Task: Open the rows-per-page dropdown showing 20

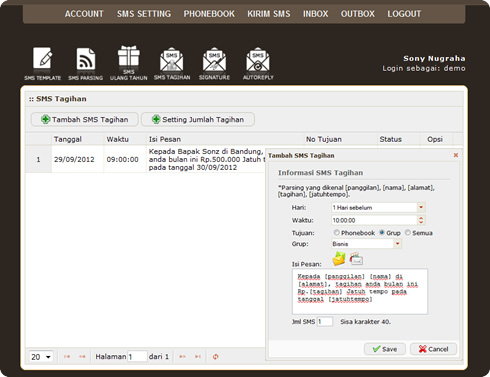Action: pyautogui.click(x=41, y=357)
